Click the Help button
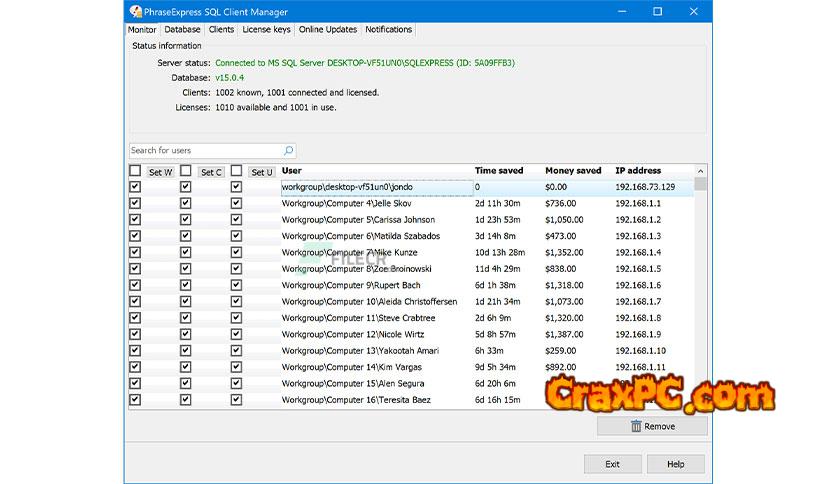This screenshot has width=836, height=484. 675,464
